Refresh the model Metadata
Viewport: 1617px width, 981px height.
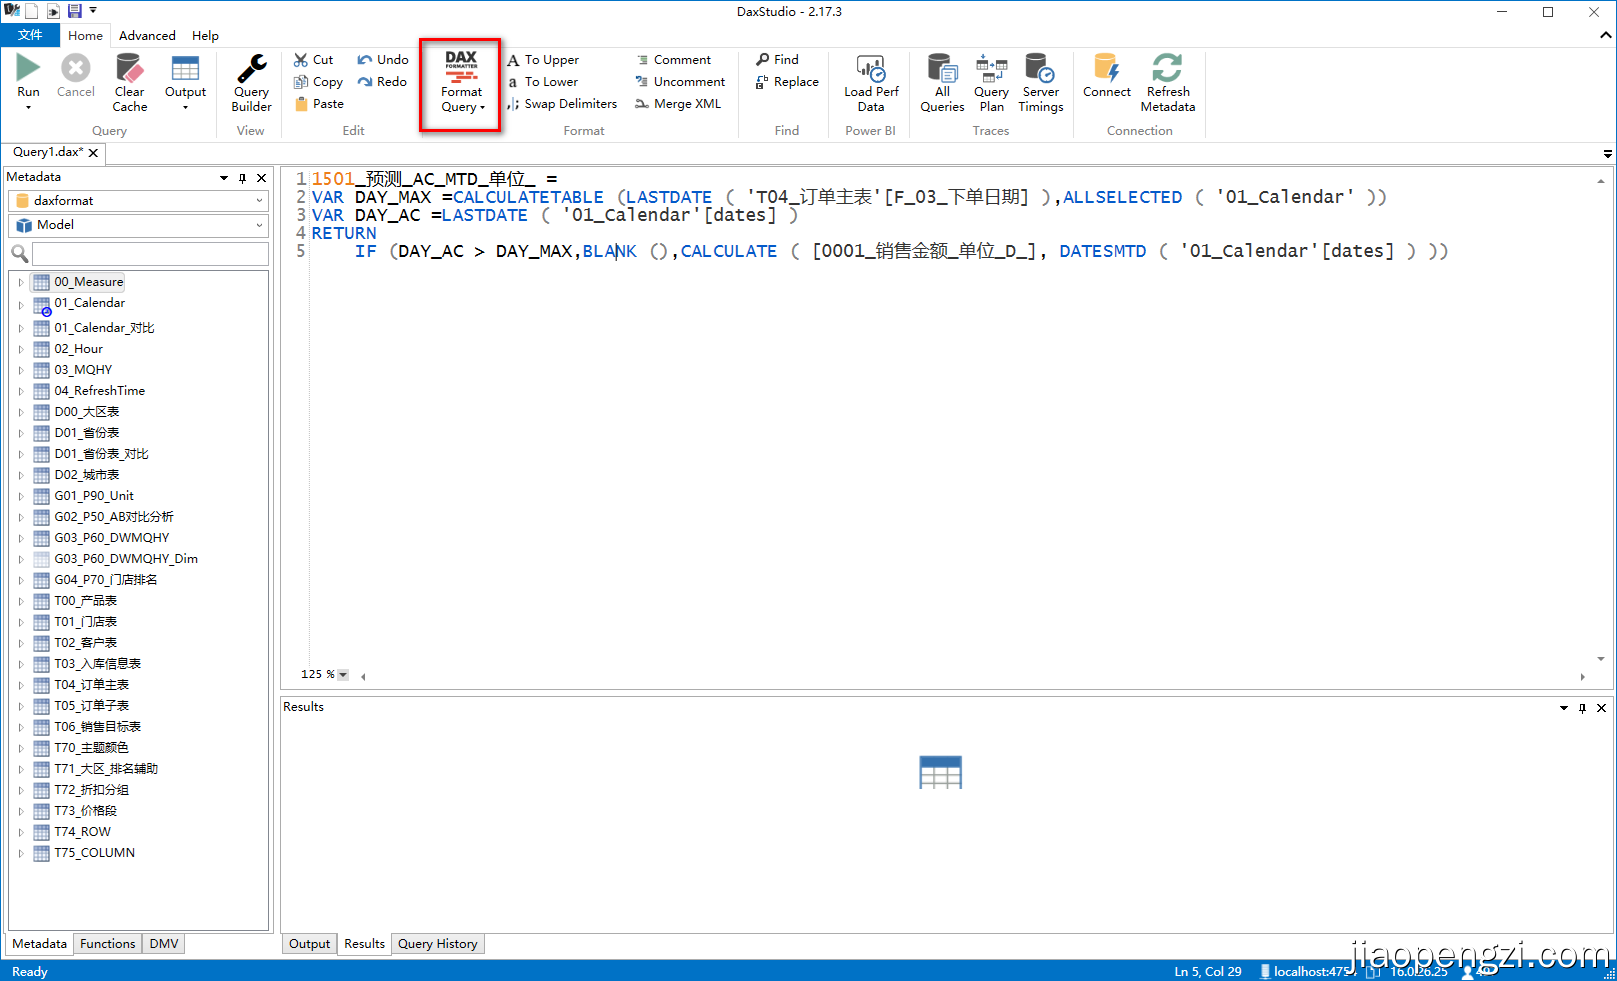[1168, 82]
